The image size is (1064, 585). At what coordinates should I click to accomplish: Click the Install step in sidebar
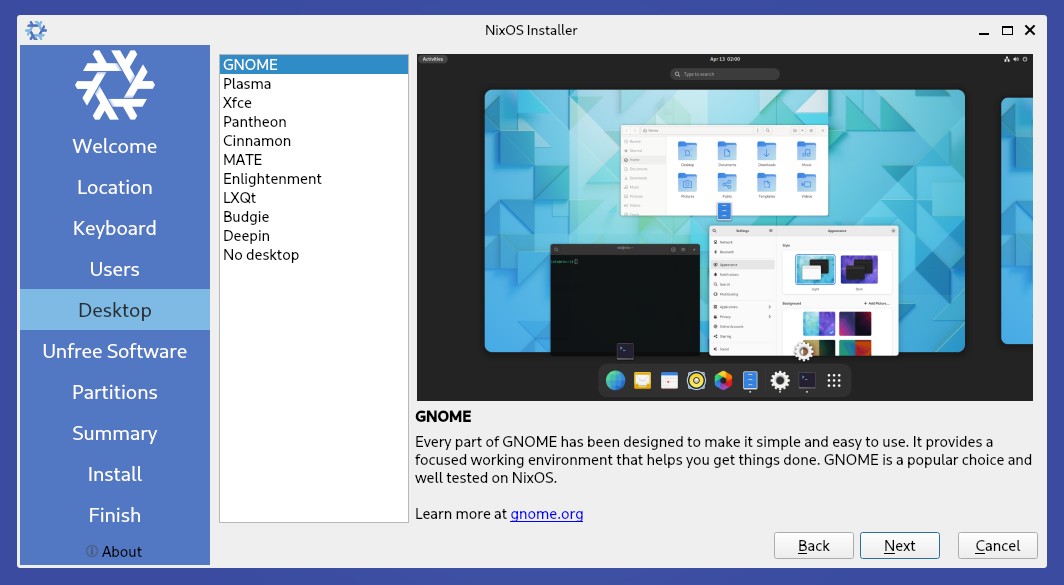click(115, 474)
